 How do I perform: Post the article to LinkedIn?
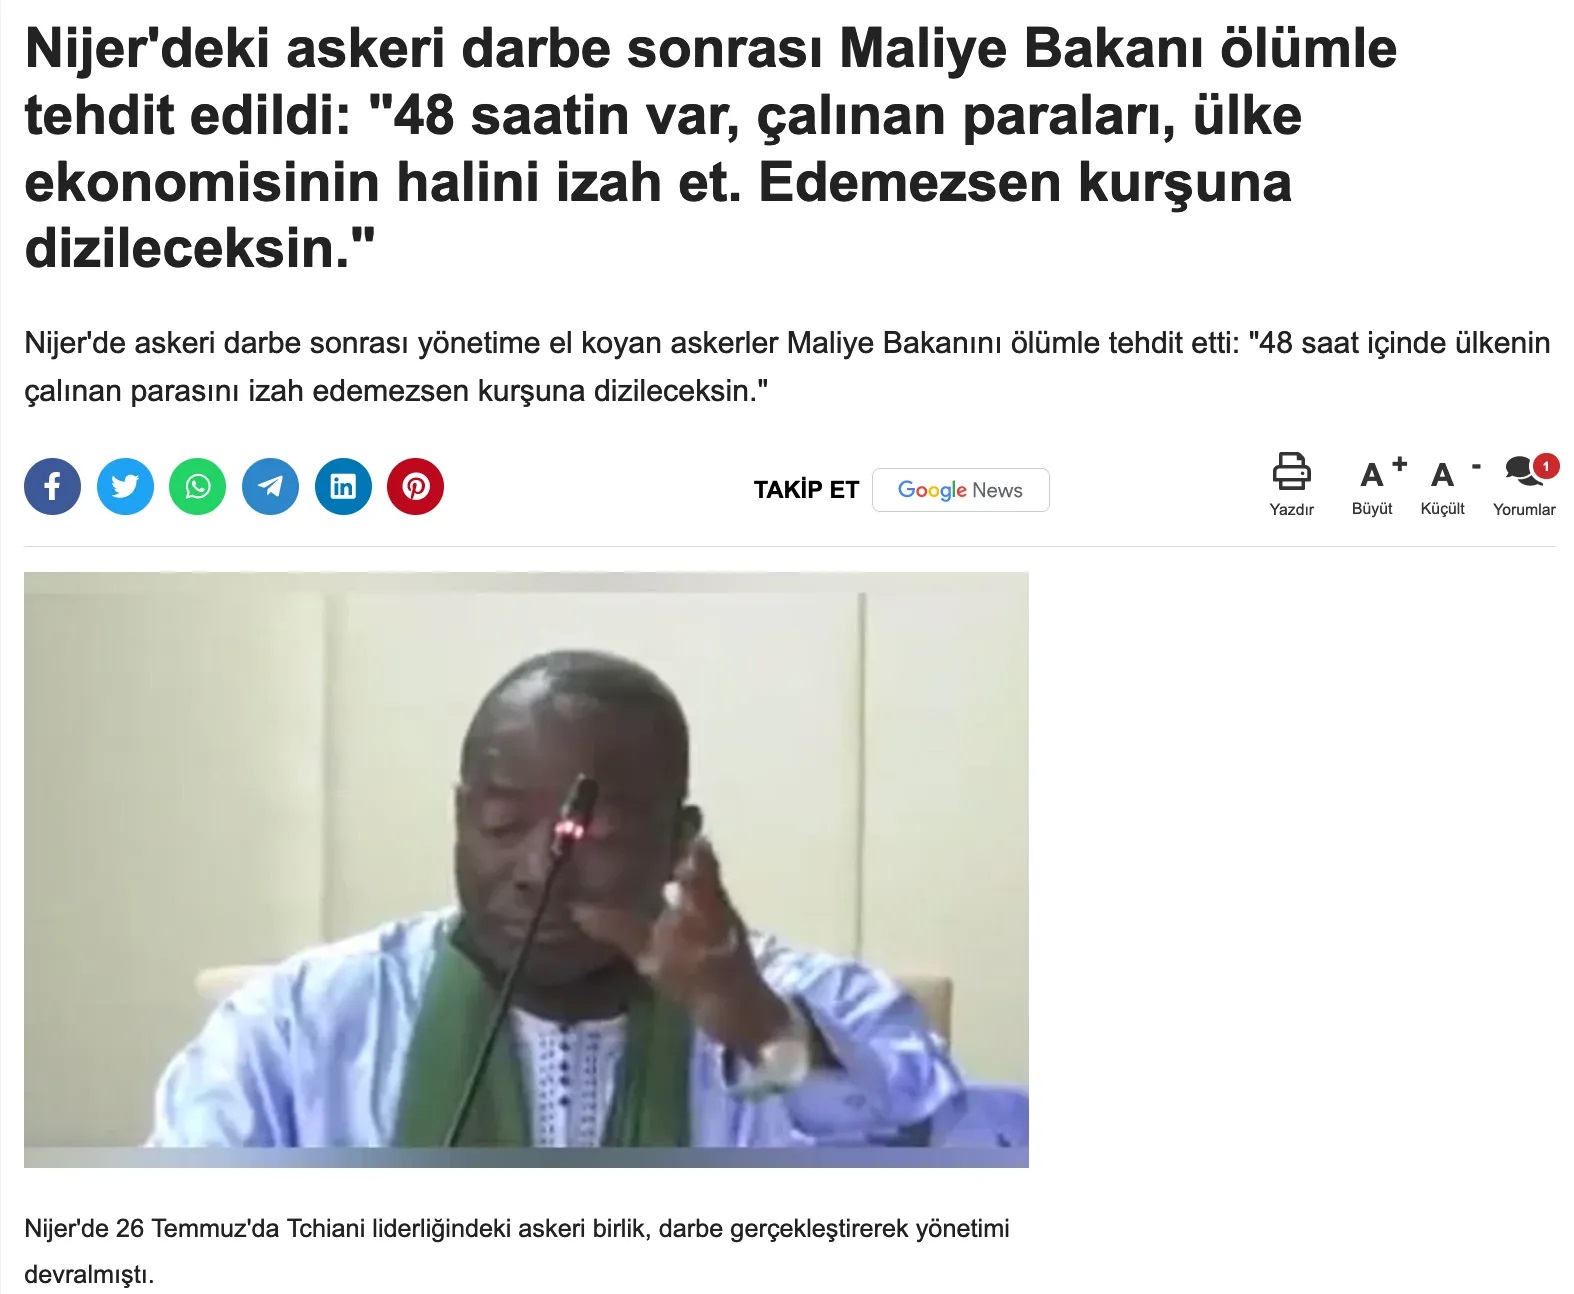point(343,487)
